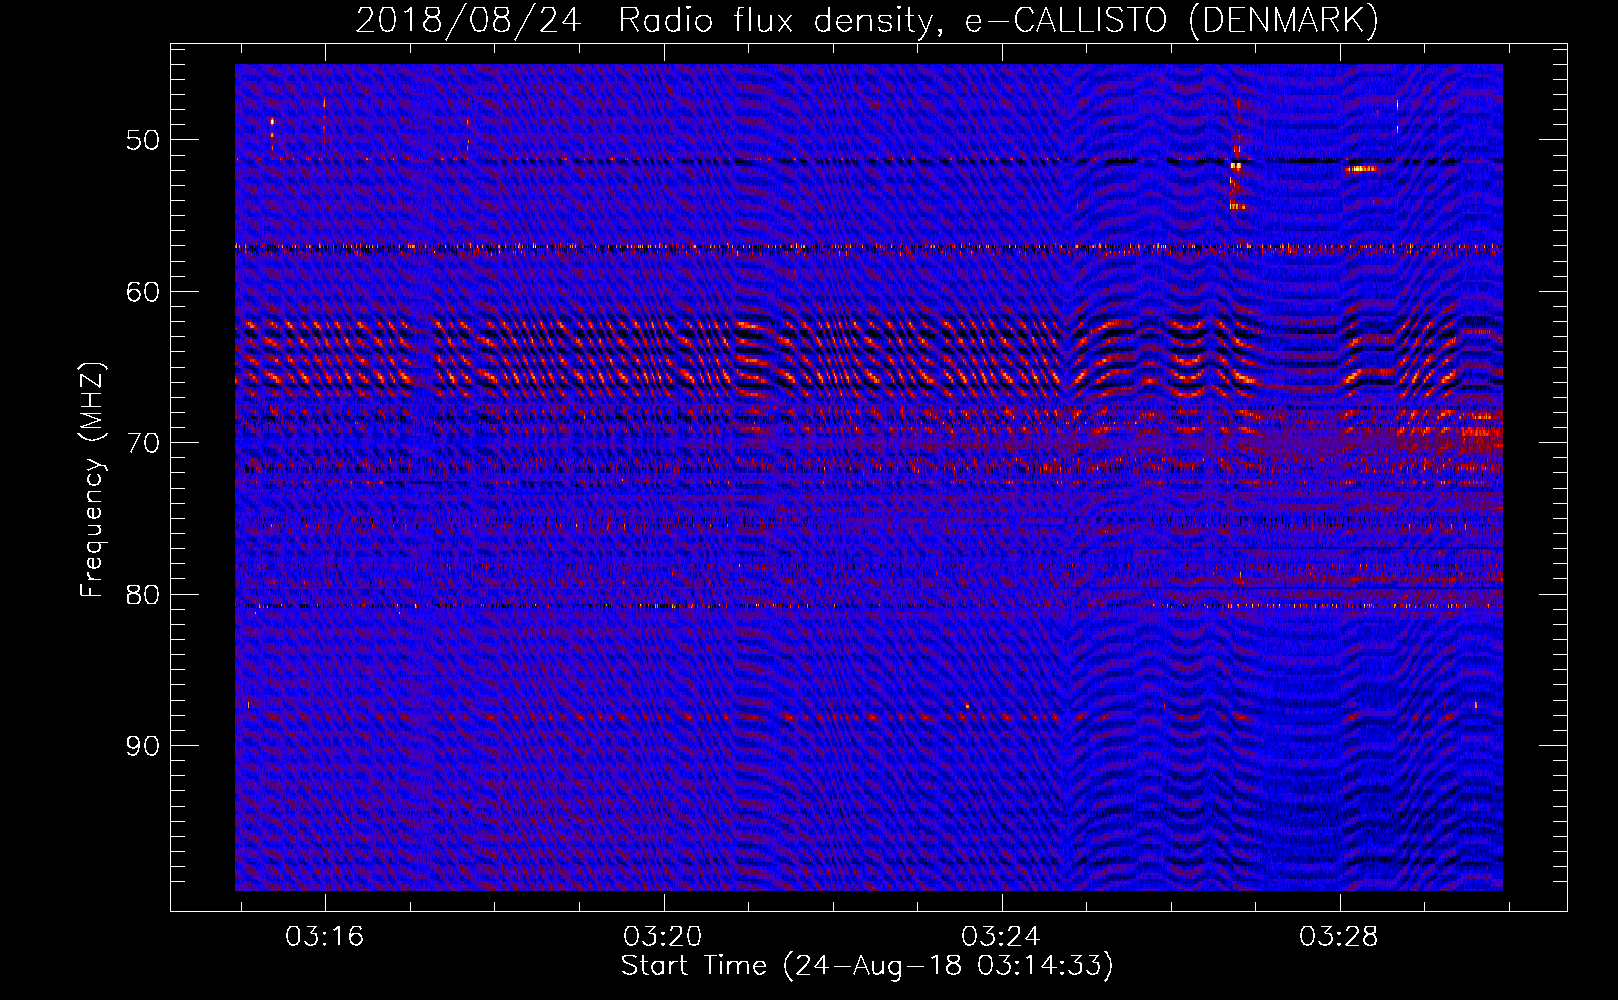
Task: Click the 03:20 time tick label
Action: [662, 937]
